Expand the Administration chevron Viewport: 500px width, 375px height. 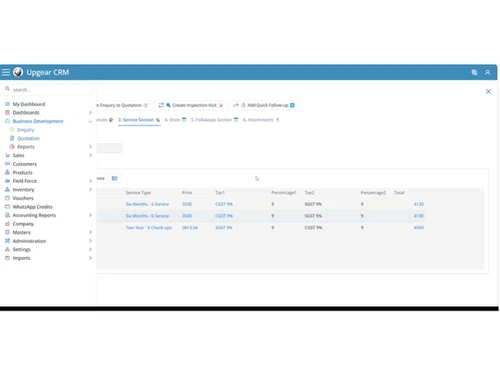click(x=90, y=241)
